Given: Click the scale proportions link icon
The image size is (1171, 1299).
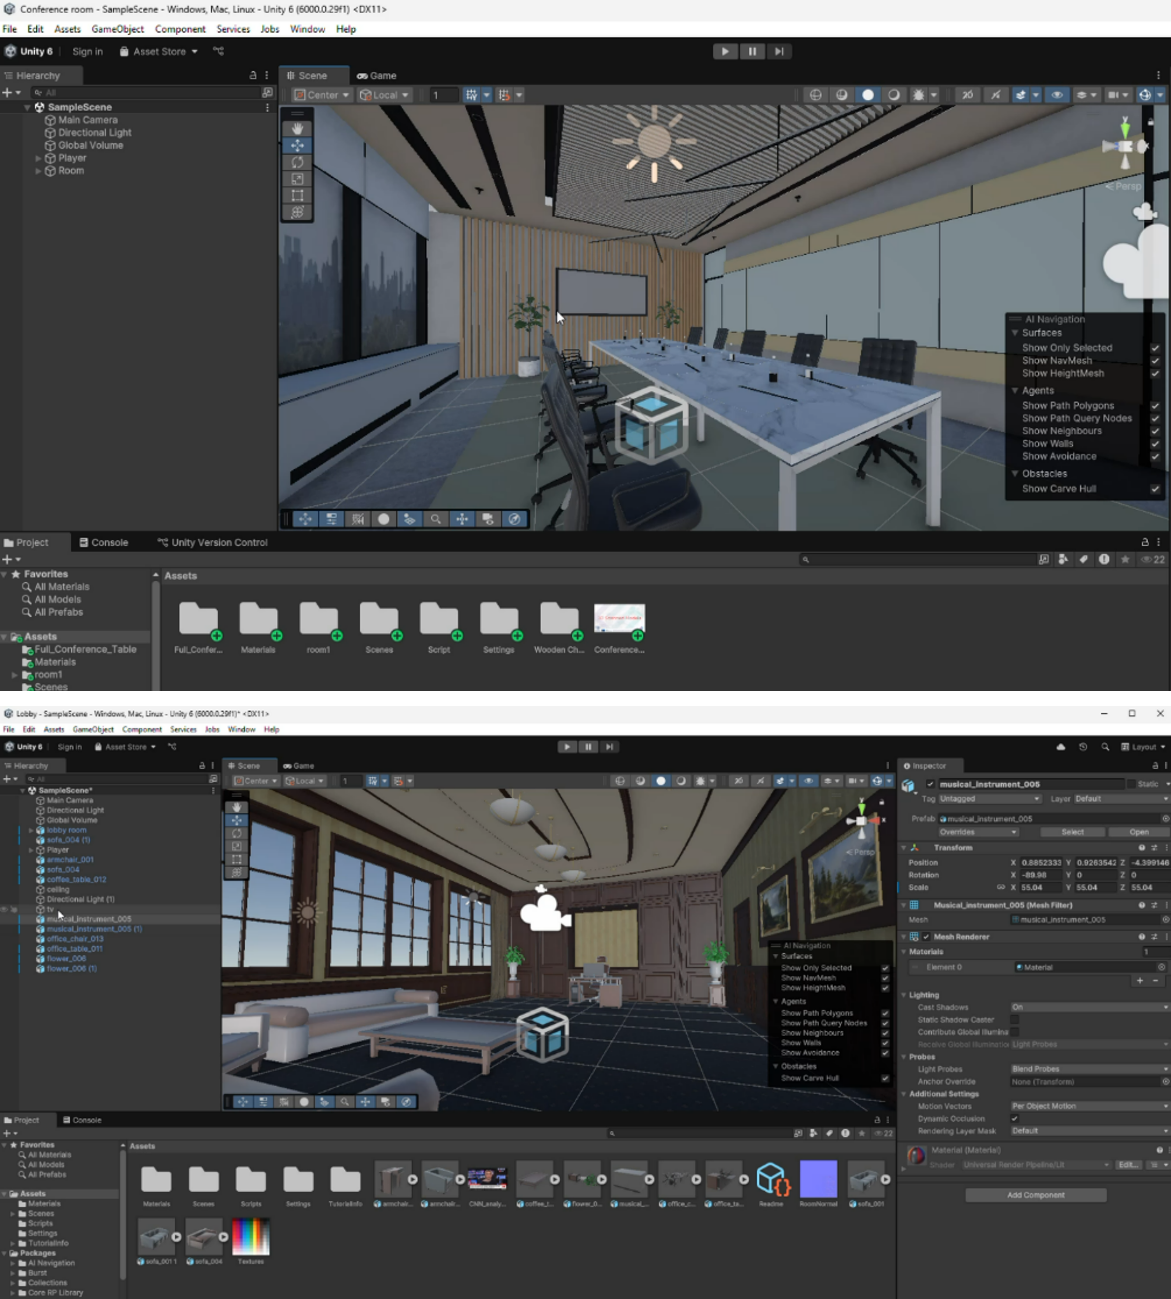Looking at the screenshot, I should pos(1001,887).
